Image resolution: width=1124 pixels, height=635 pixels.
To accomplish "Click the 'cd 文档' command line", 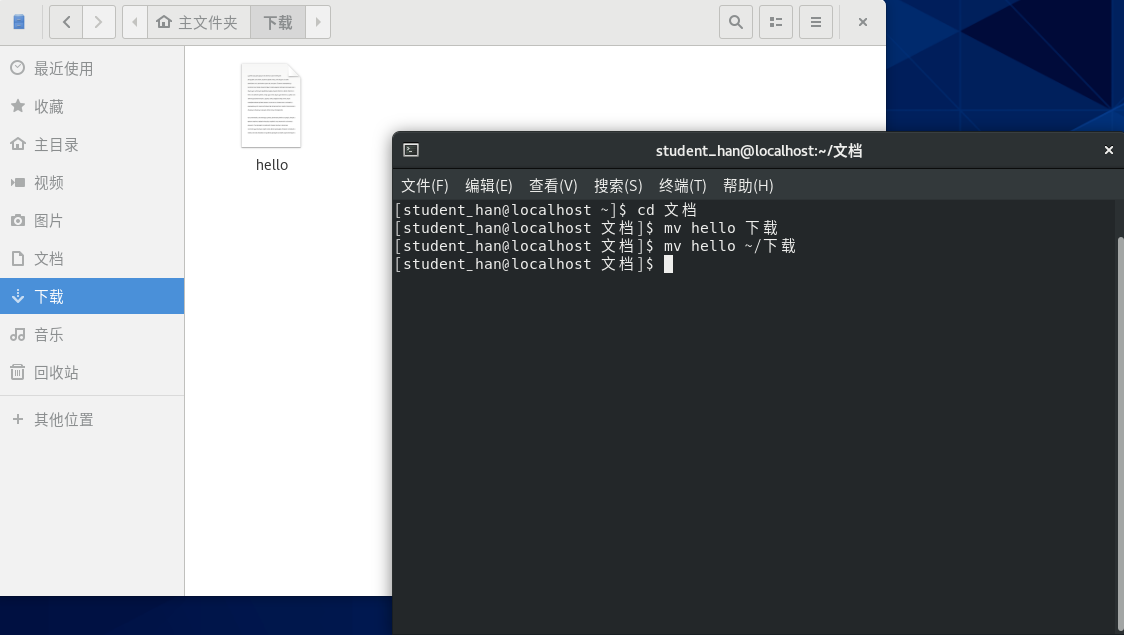I will 546,210.
